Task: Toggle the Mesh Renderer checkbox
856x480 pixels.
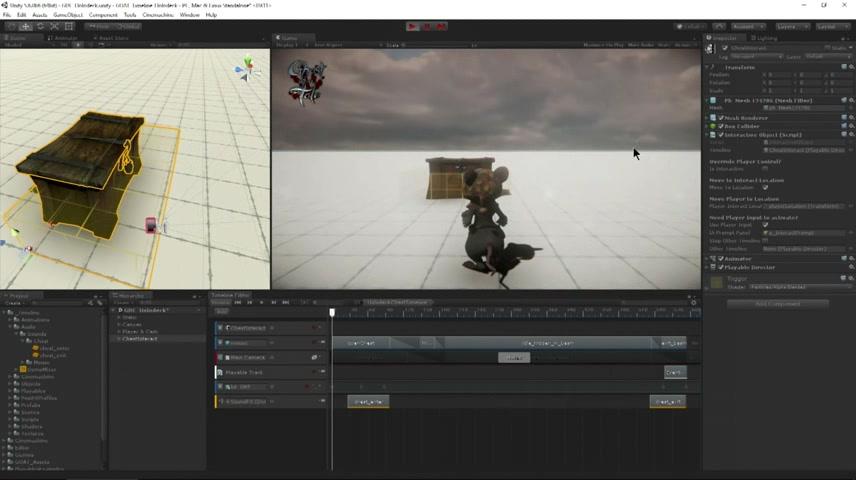Action: pyautogui.click(x=721, y=118)
